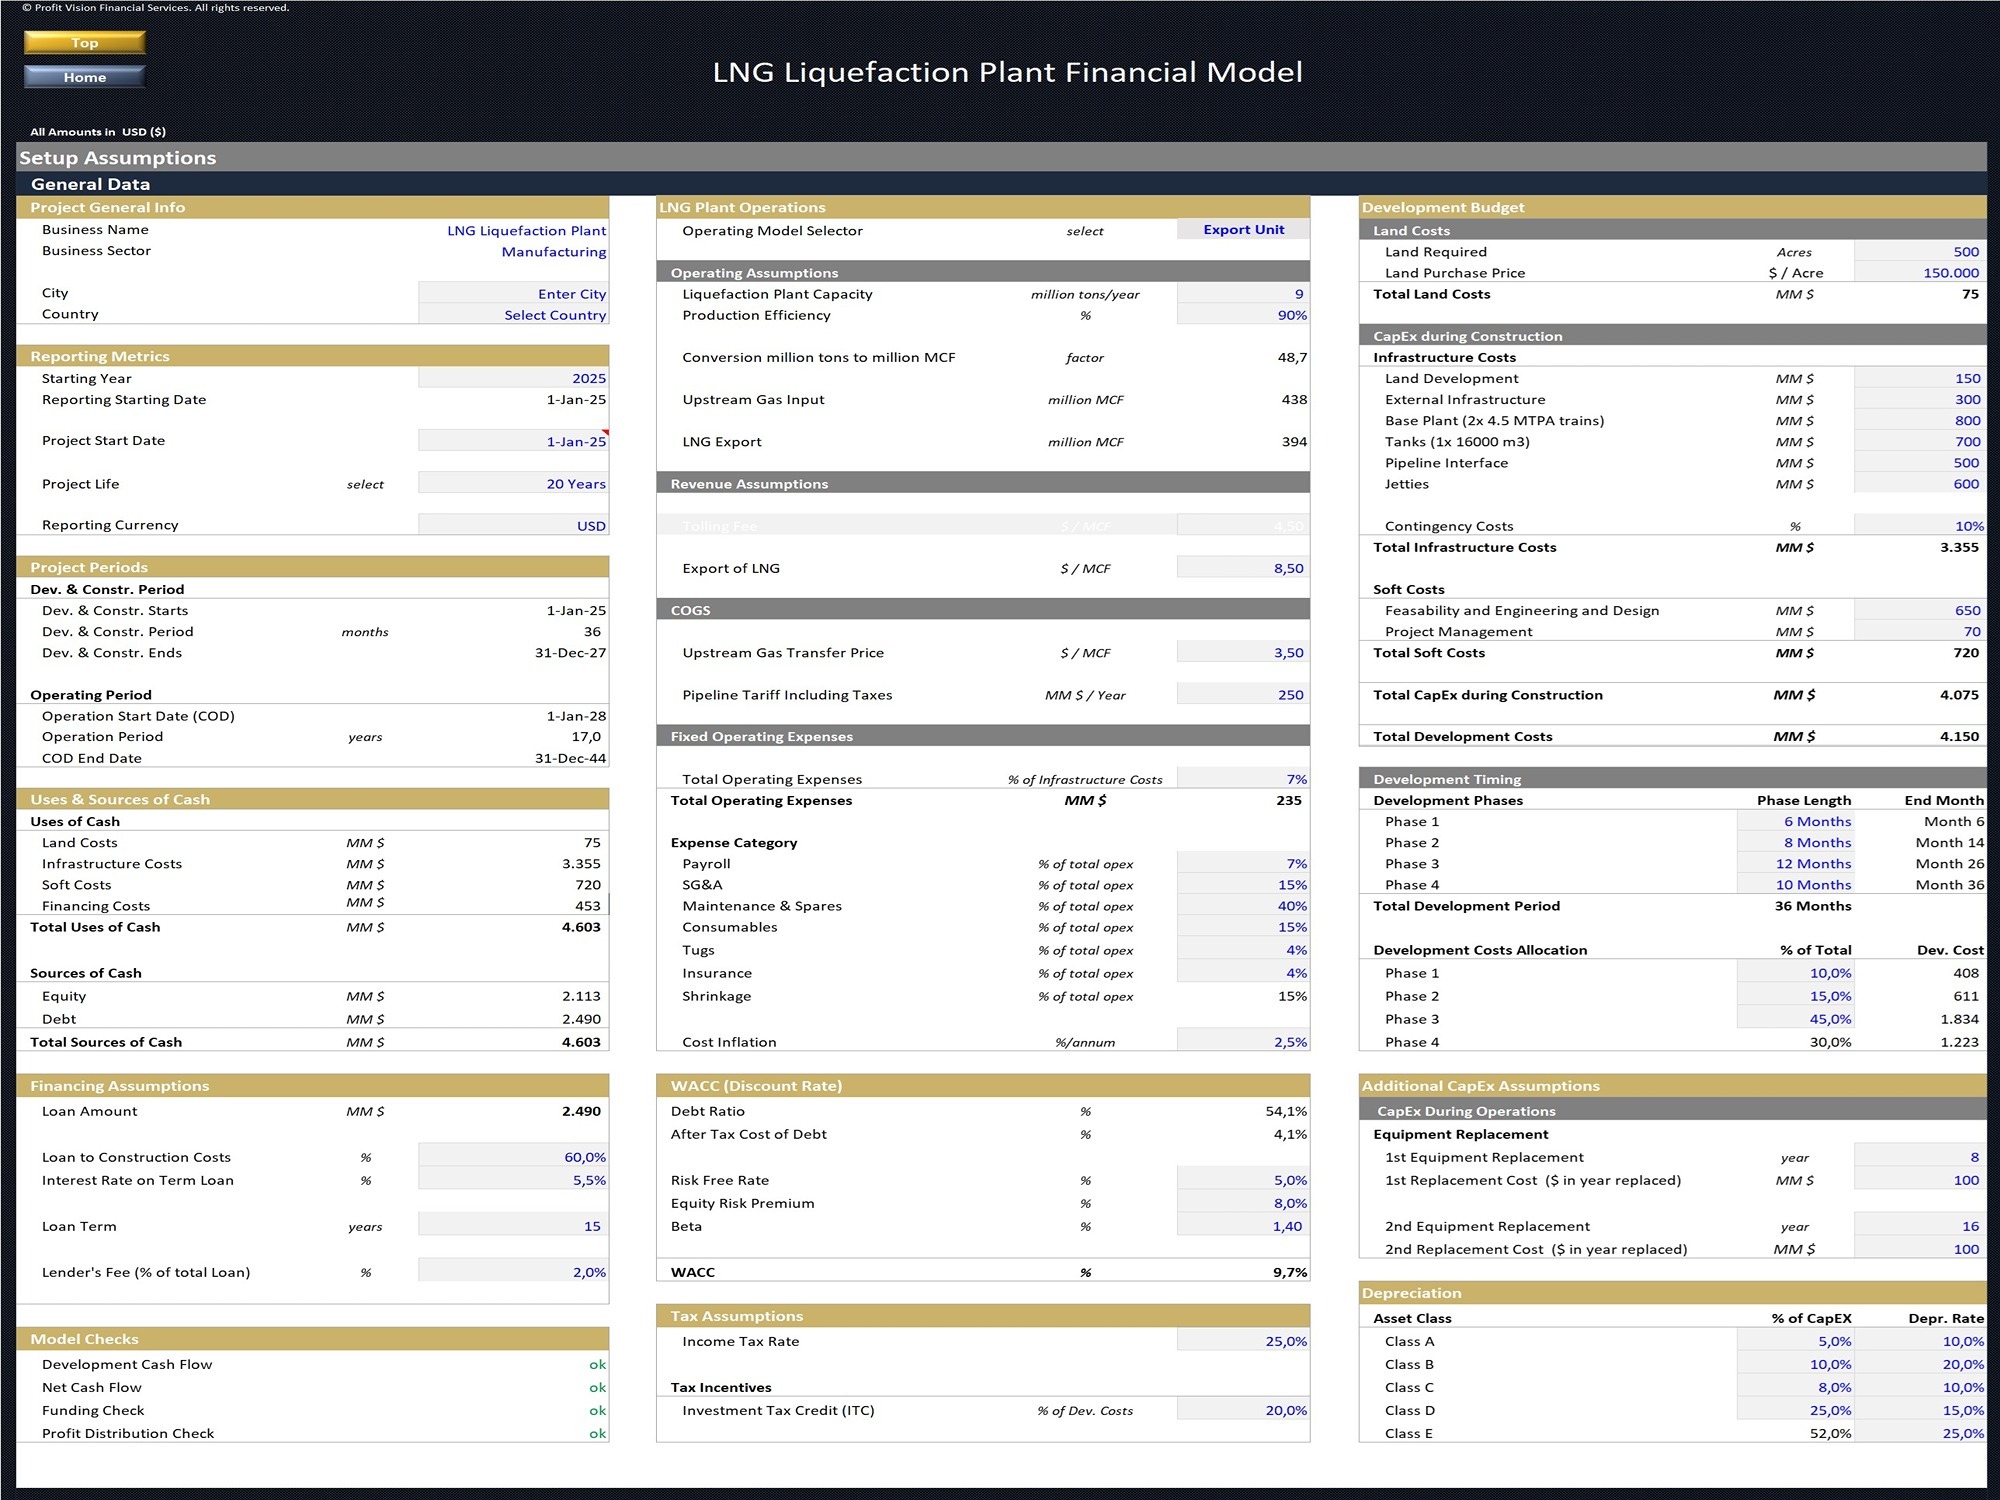Select the Project Start Date cell
This screenshot has height=1500, width=2000.
point(575,440)
